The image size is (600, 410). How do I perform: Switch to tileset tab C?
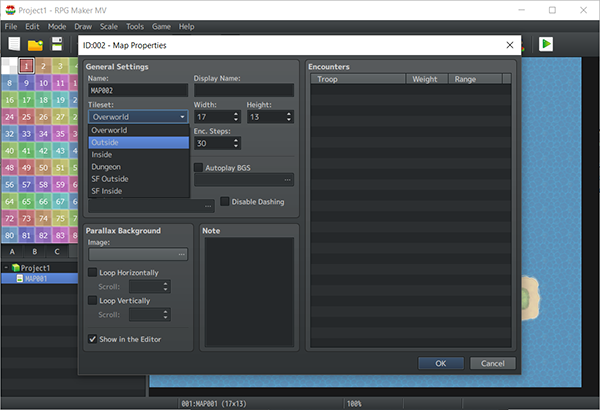pyautogui.click(x=57, y=252)
